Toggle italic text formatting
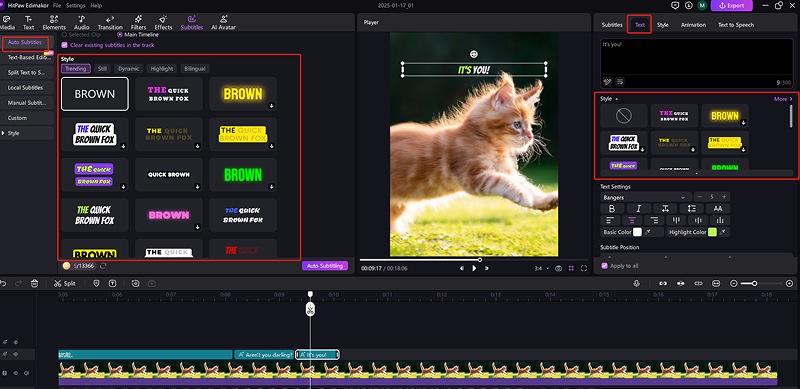800x389 pixels. click(x=638, y=208)
